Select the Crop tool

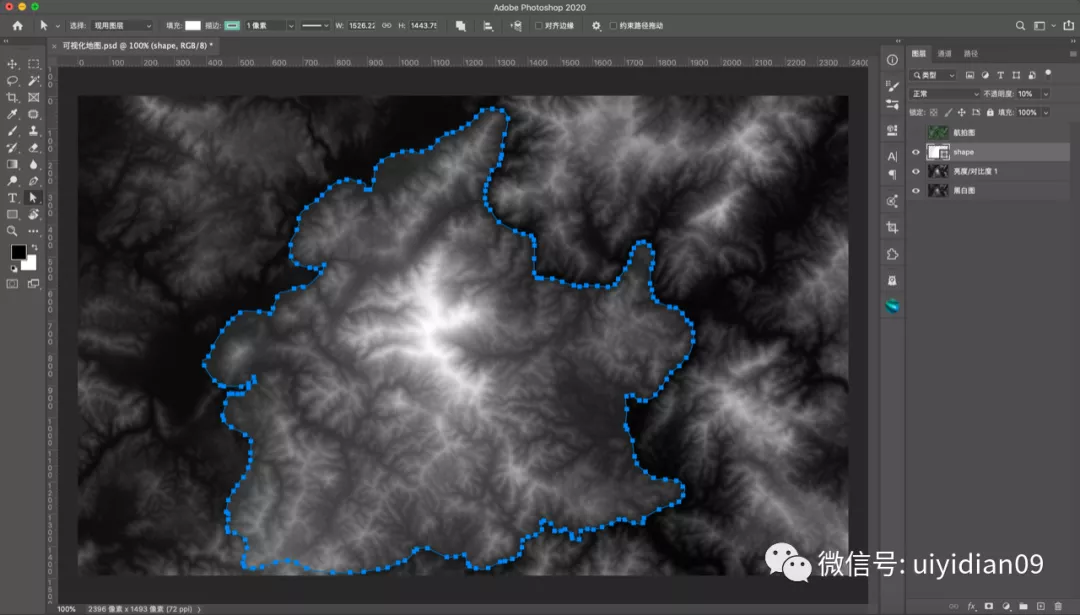tap(12, 98)
